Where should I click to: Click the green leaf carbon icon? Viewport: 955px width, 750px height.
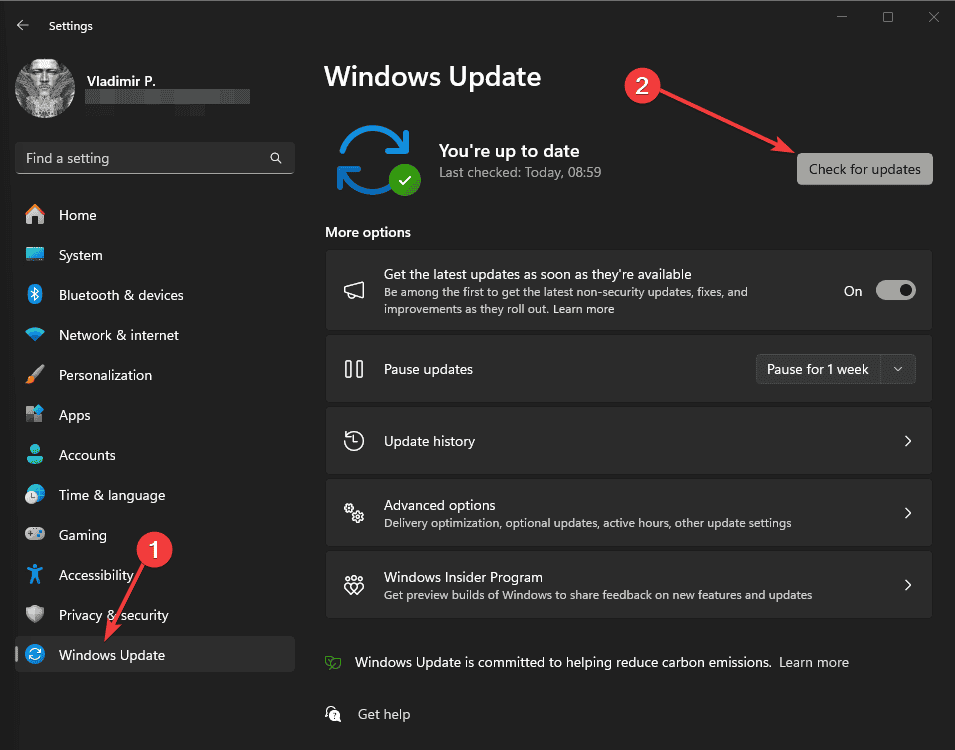tap(333, 662)
